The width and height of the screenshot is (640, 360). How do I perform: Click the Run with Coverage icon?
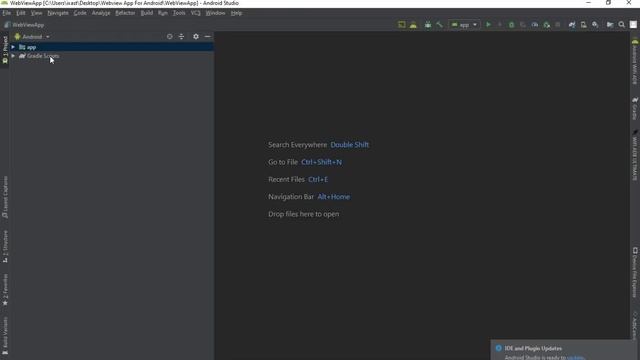click(523, 25)
